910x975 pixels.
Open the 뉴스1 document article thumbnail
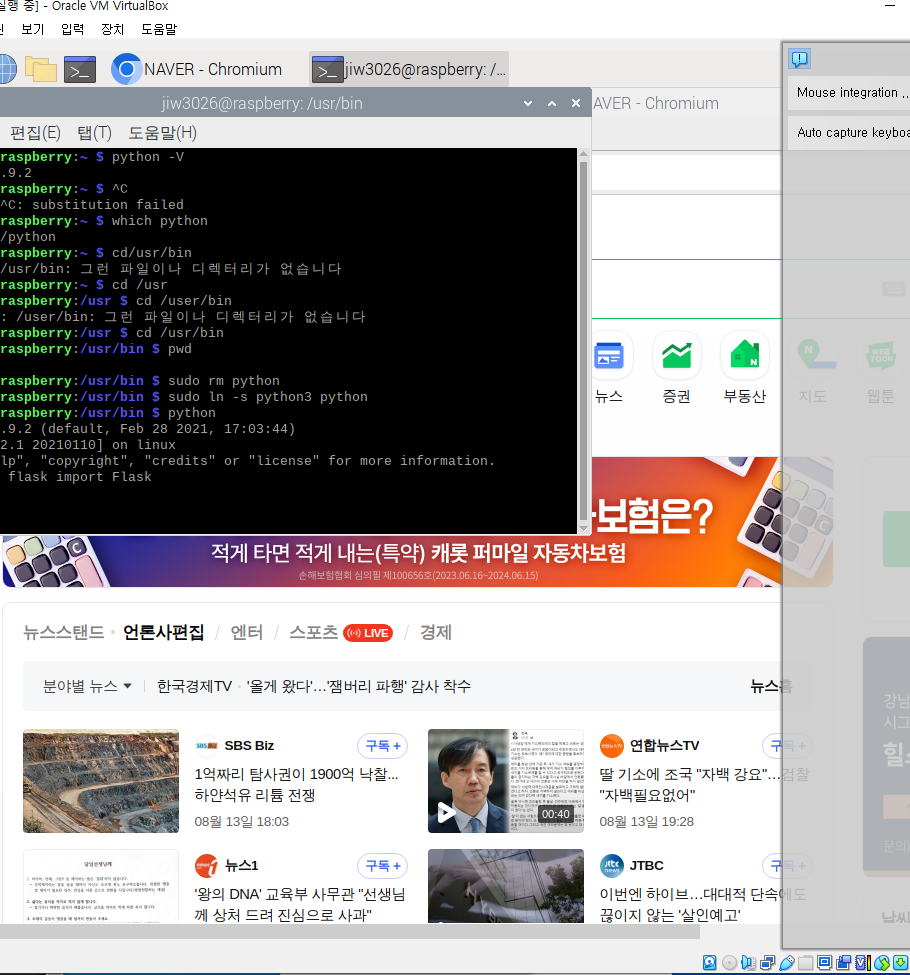(101, 887)
